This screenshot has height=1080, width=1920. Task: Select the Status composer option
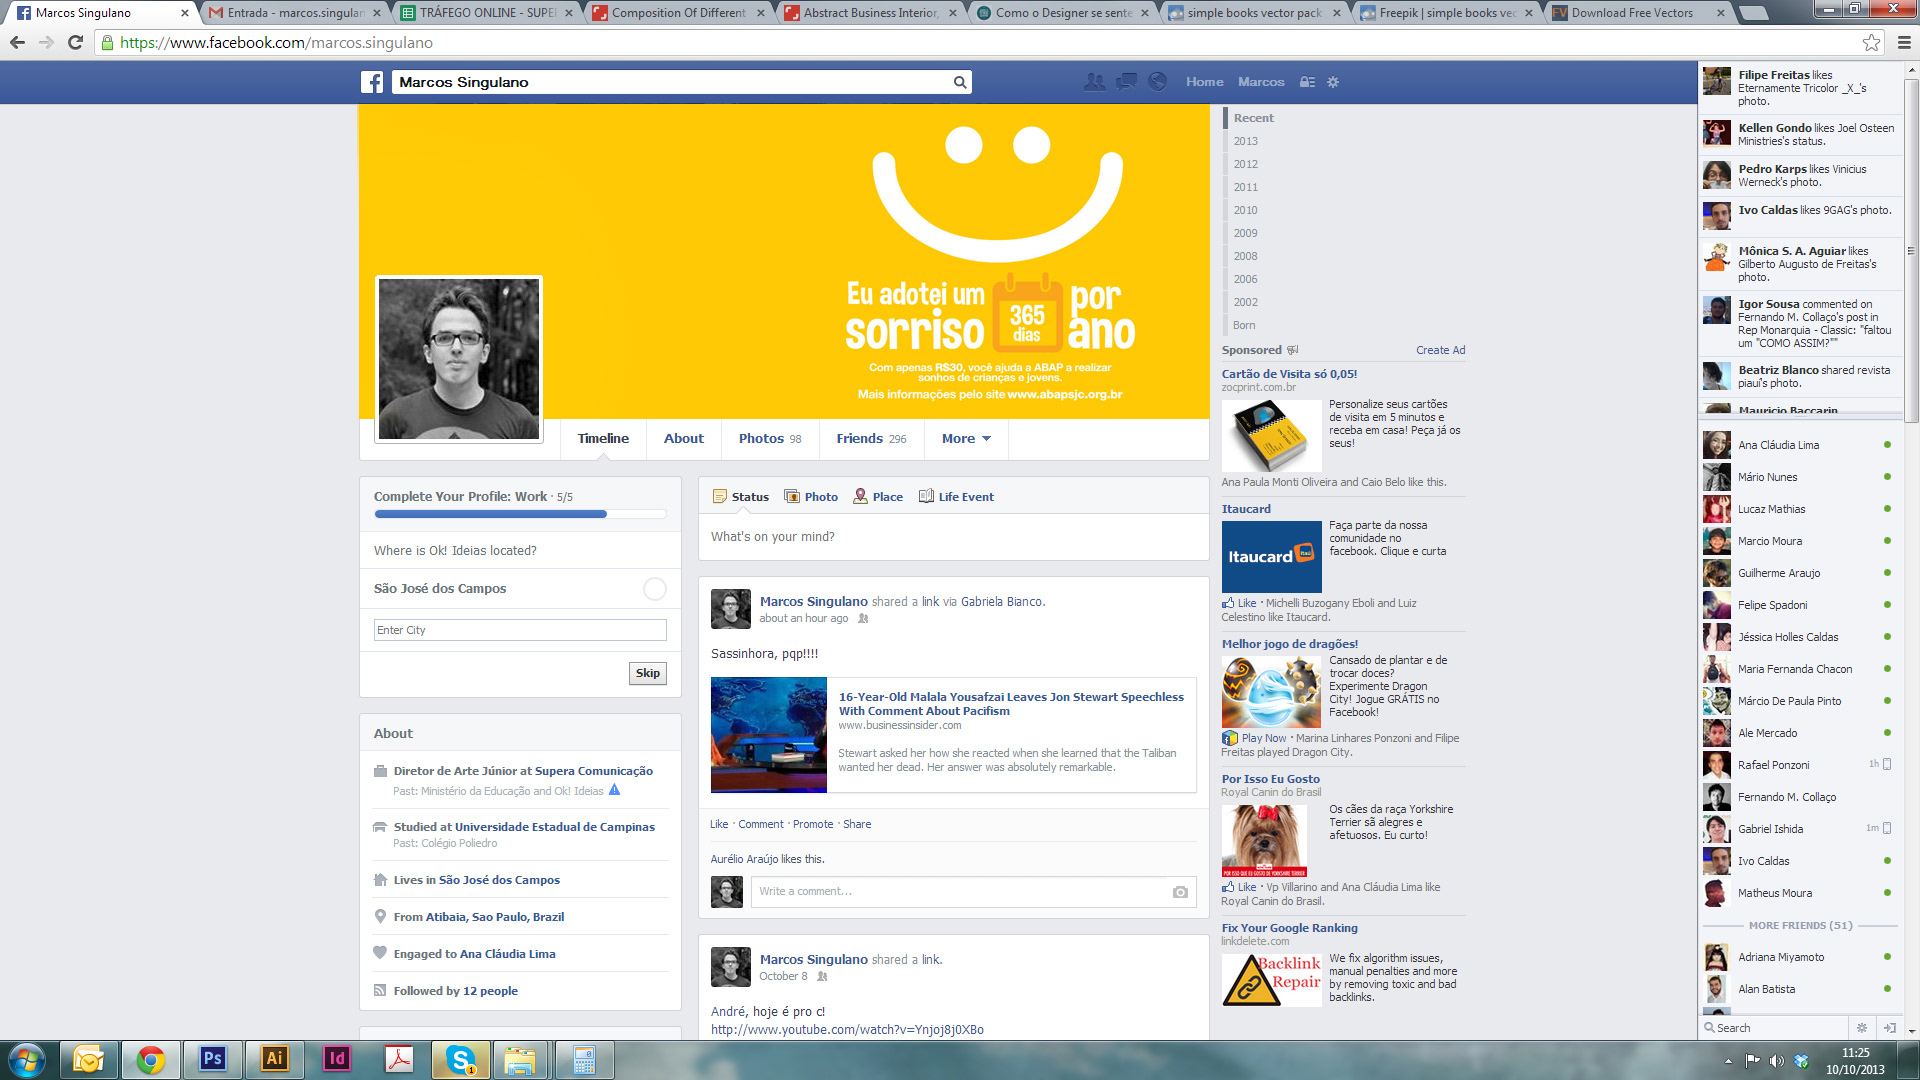point(740,497)
